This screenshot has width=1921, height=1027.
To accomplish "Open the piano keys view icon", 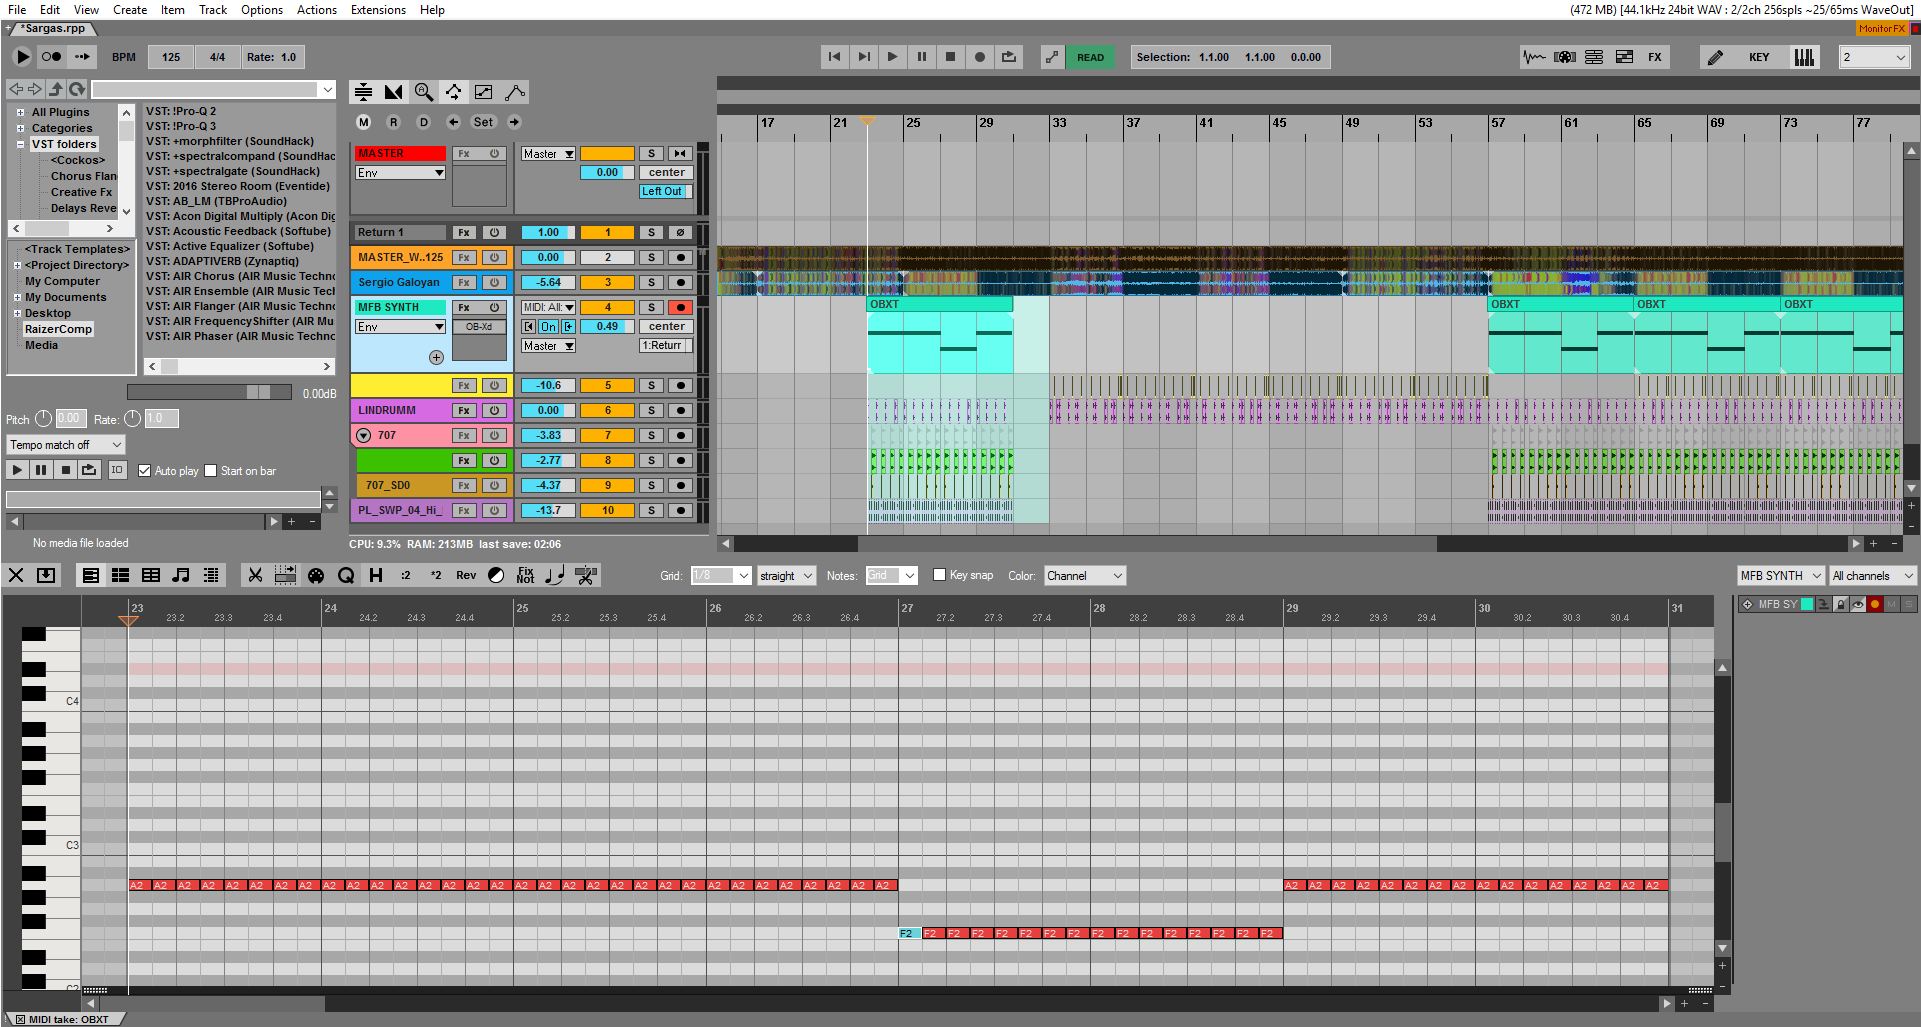I will 1804,57.
